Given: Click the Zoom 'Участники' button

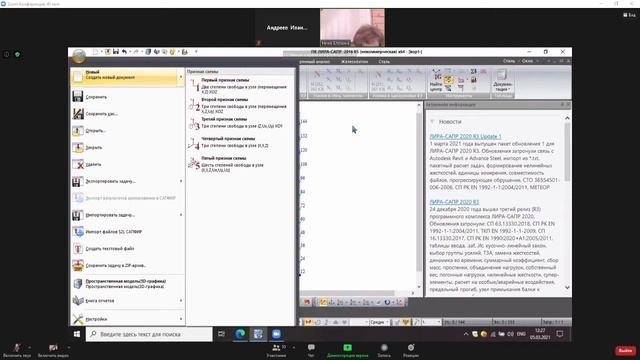Looking at the screenshot, I should pos(277,350).
